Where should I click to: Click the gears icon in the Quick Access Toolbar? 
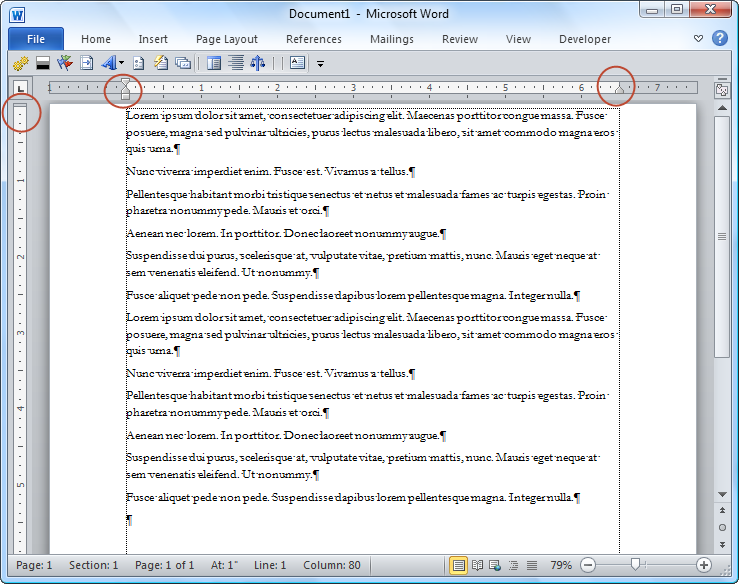click(x=21, y=63)
